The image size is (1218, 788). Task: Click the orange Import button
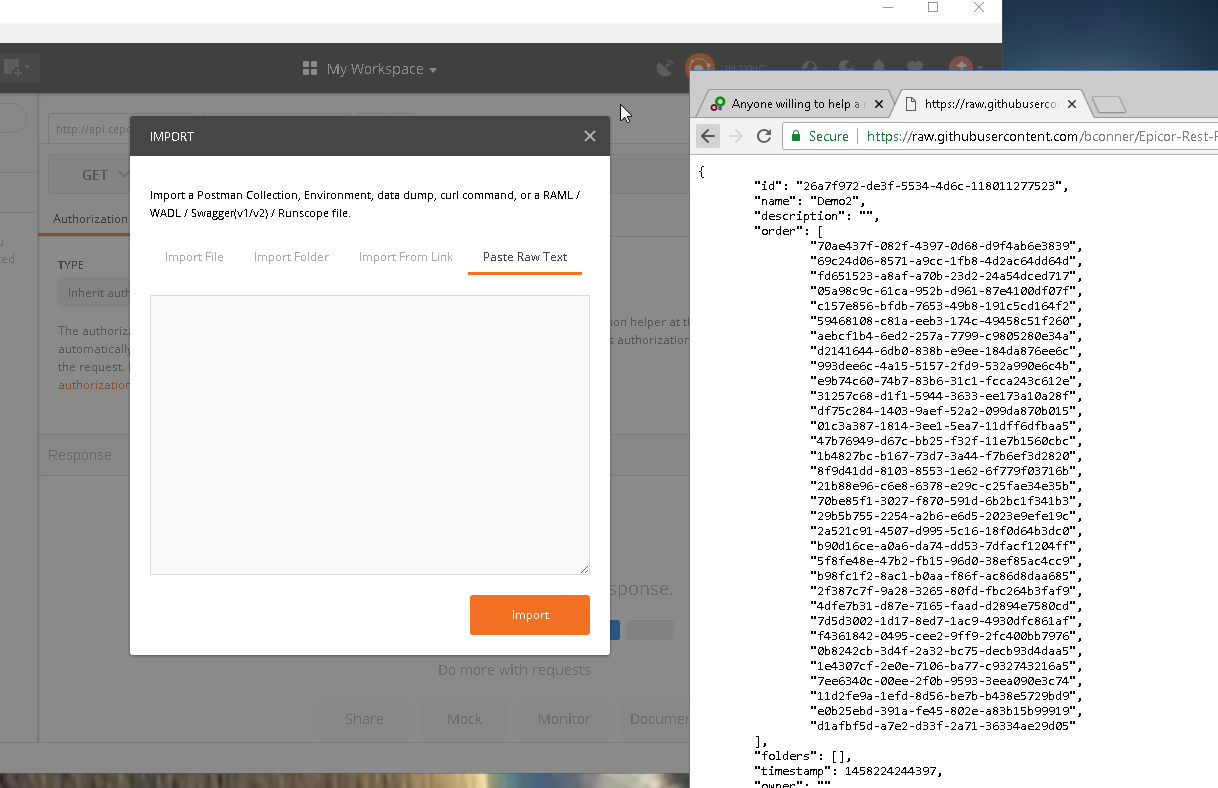click(x=530, y=615)
